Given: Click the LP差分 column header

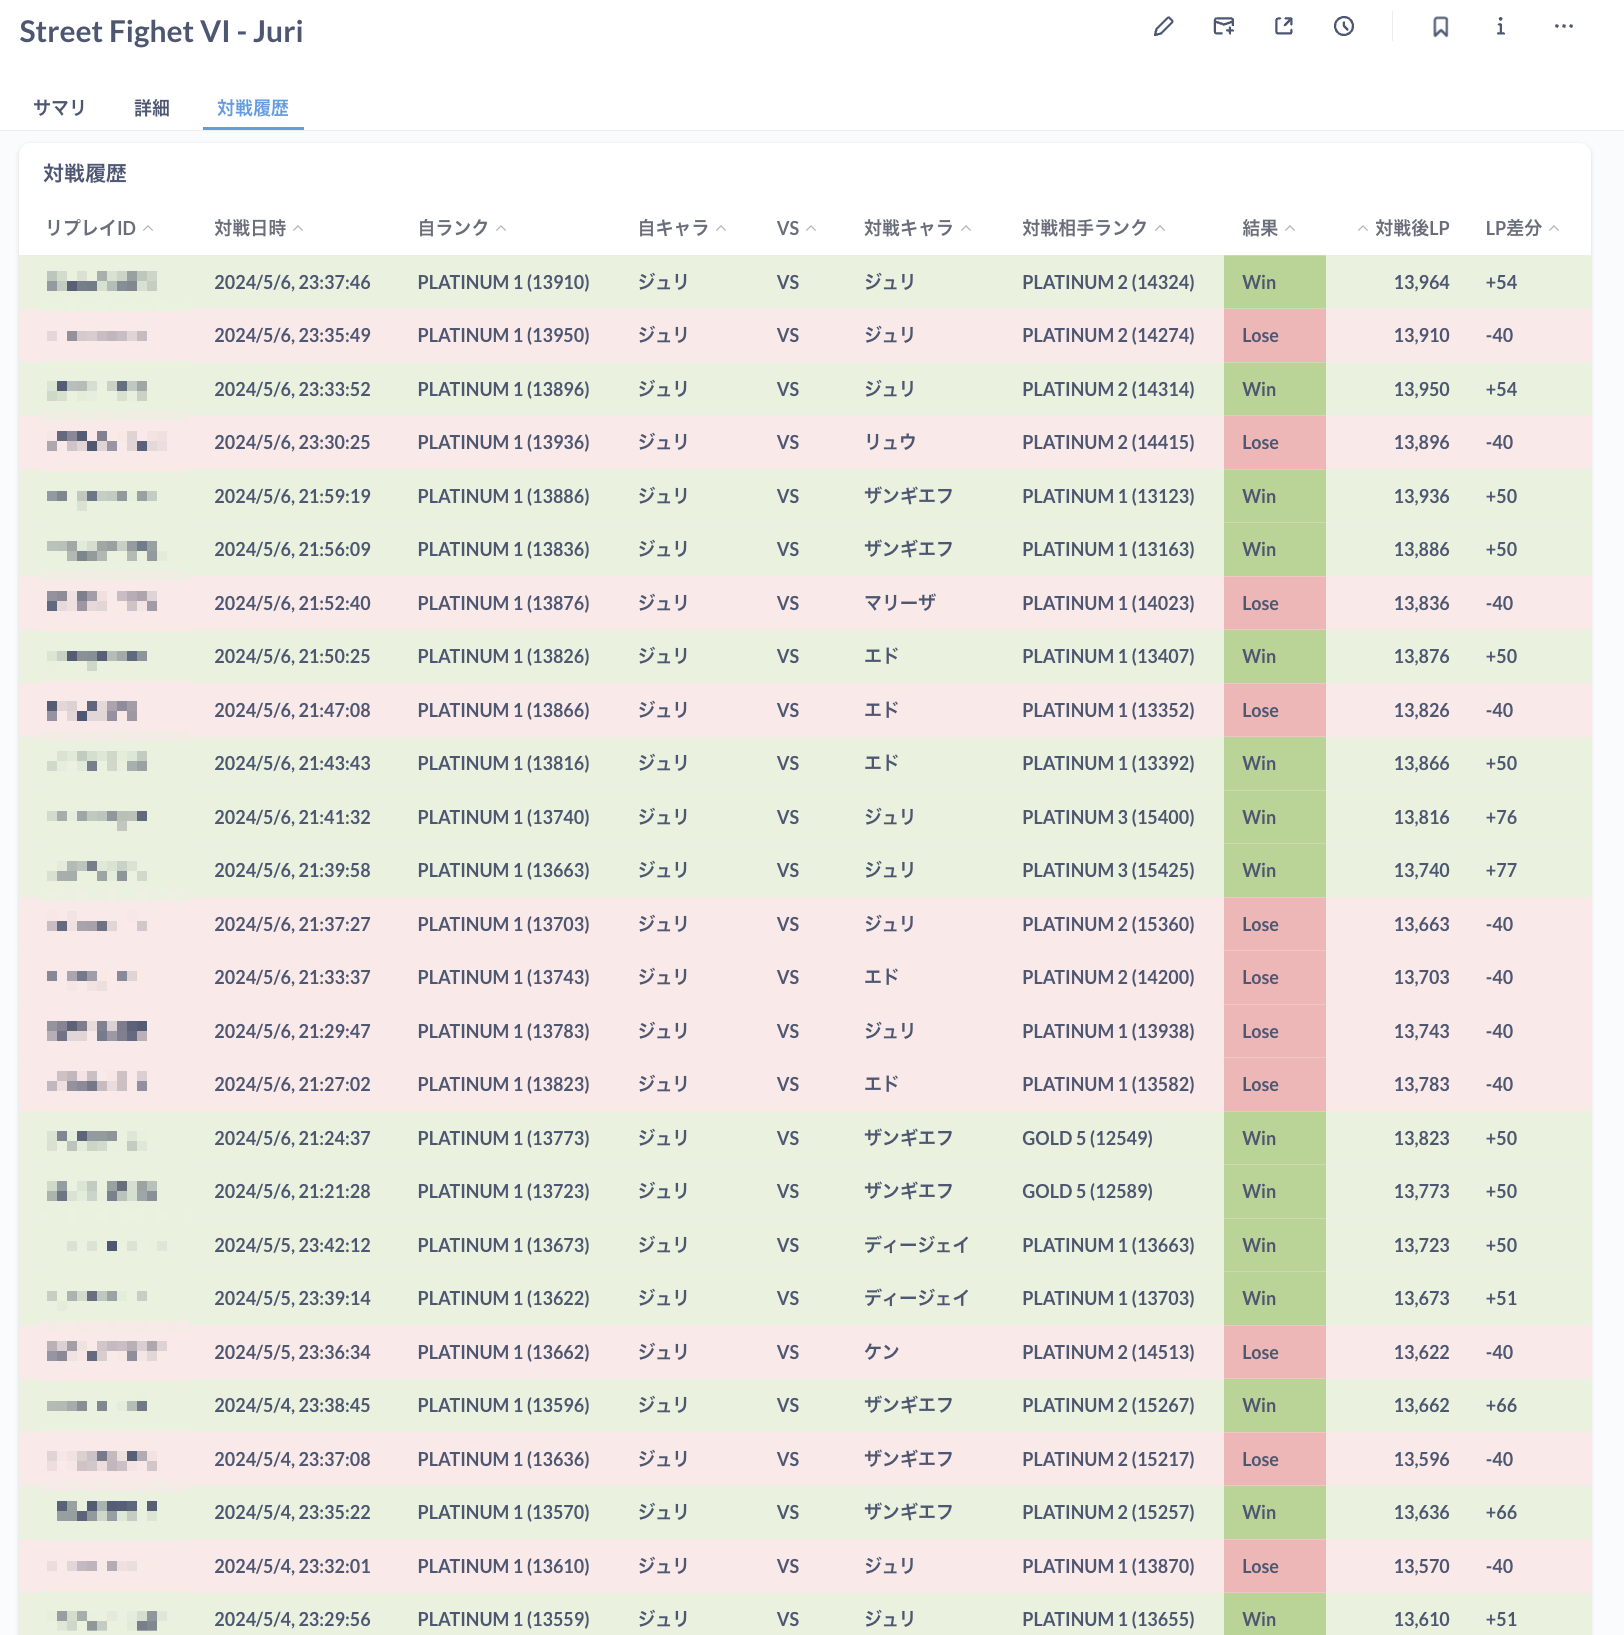Looking at the screenshot, I should (x=1513, y=228).
